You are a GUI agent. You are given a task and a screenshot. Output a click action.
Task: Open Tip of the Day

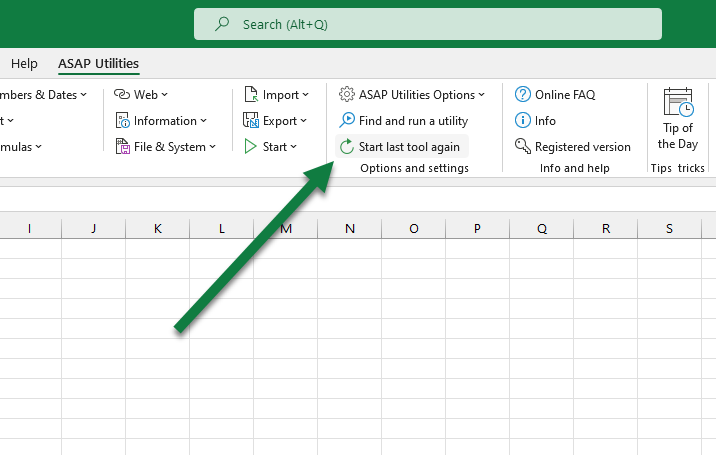tap(678, 119)
